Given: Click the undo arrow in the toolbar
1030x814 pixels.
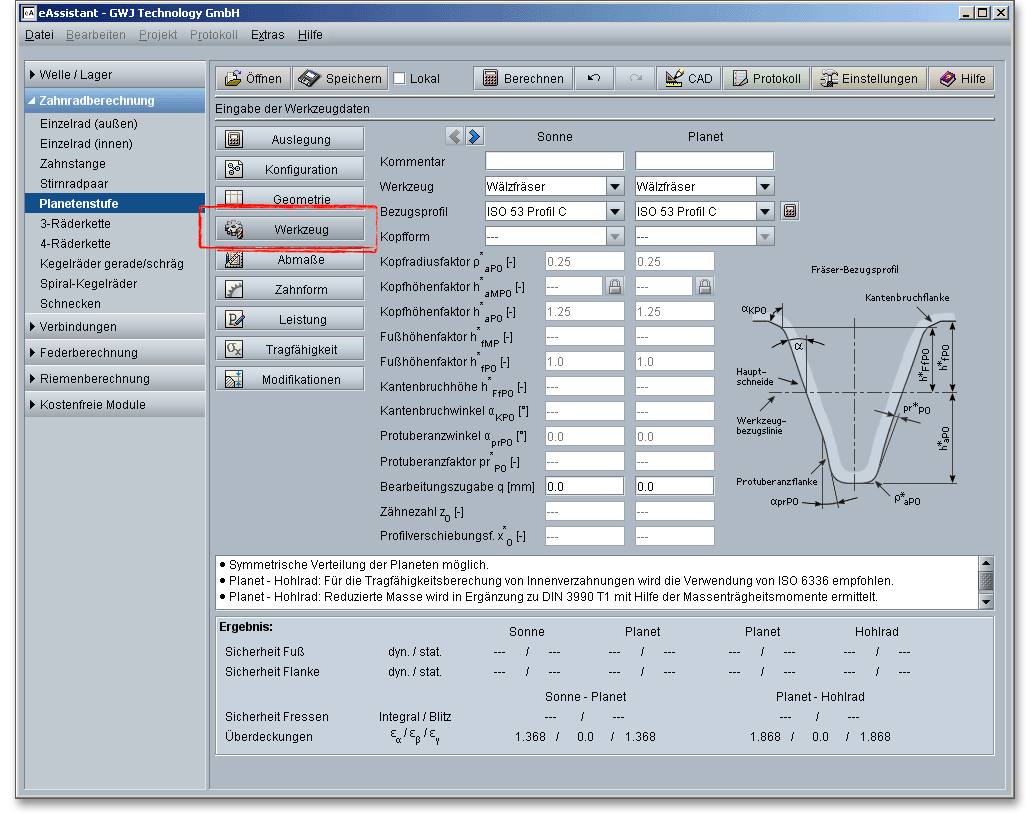Looking at the screenshot, I should (x=594, y=79).
